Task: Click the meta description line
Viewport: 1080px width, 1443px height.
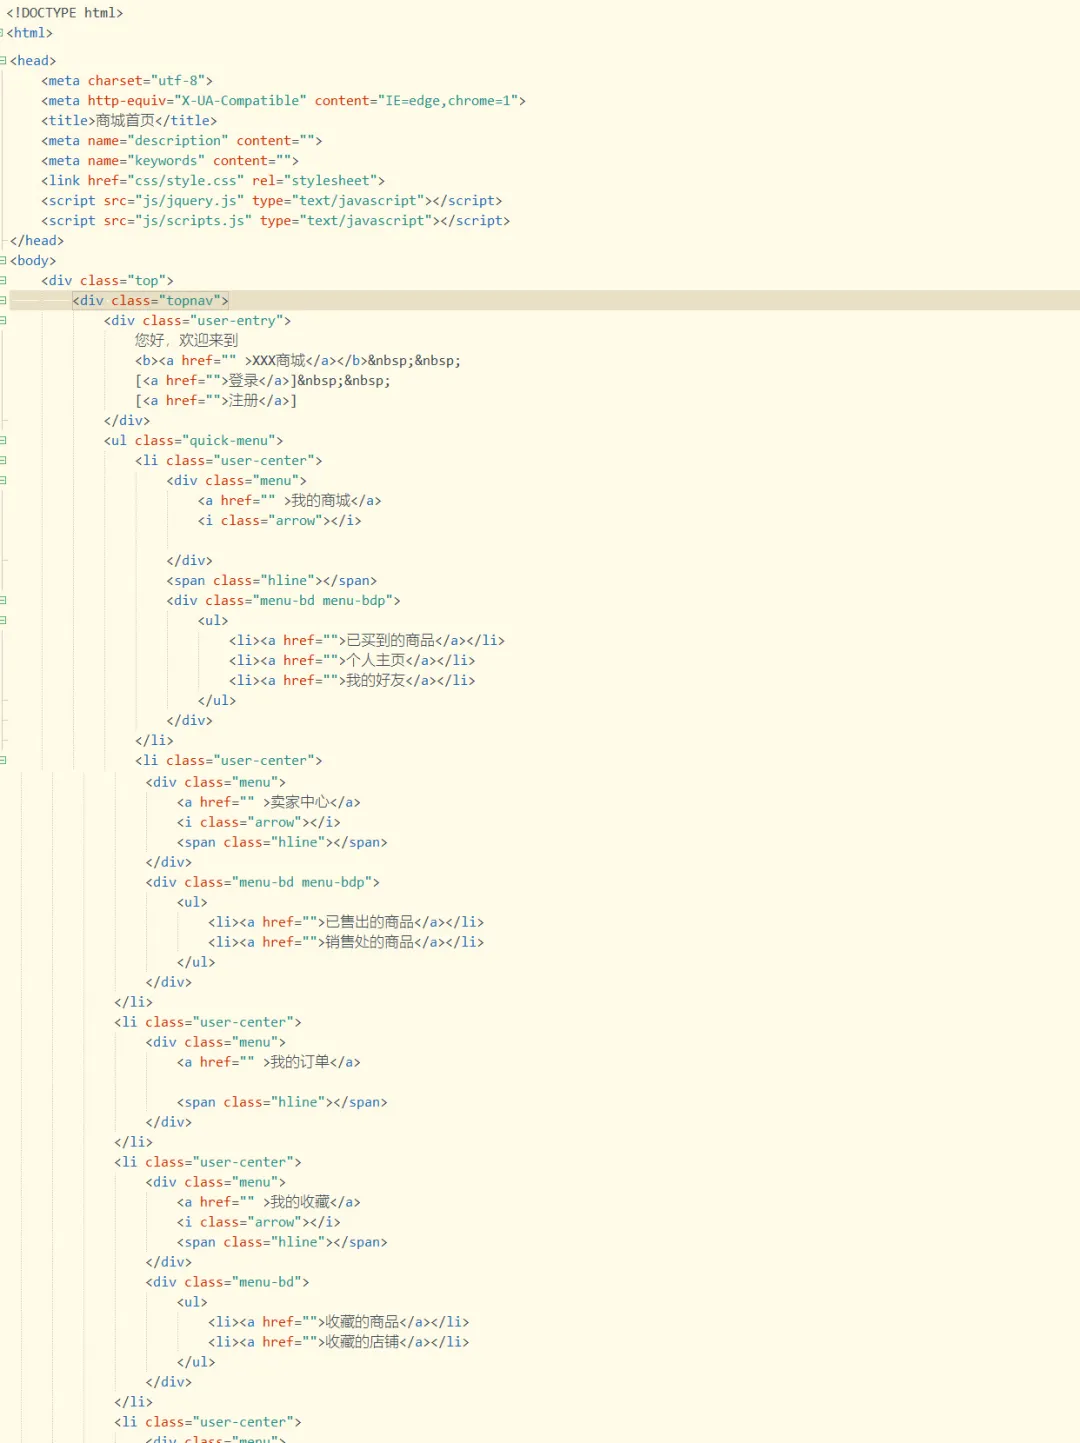Action: [x=181, y=141]
